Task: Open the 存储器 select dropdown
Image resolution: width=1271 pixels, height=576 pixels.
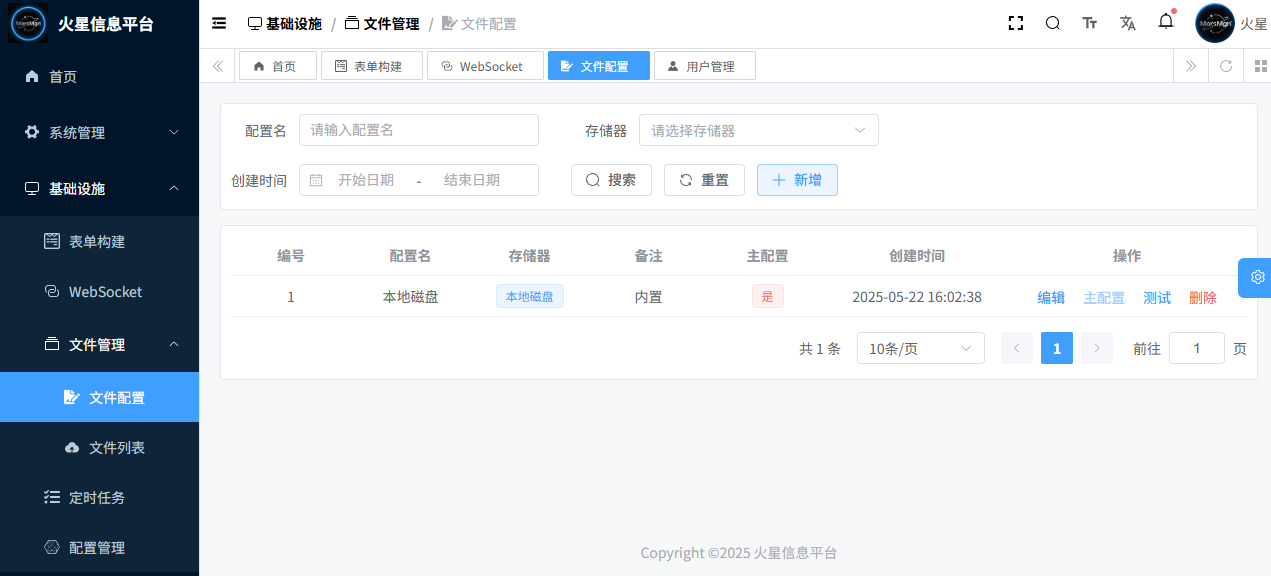Action: click(x=759, y=130)
